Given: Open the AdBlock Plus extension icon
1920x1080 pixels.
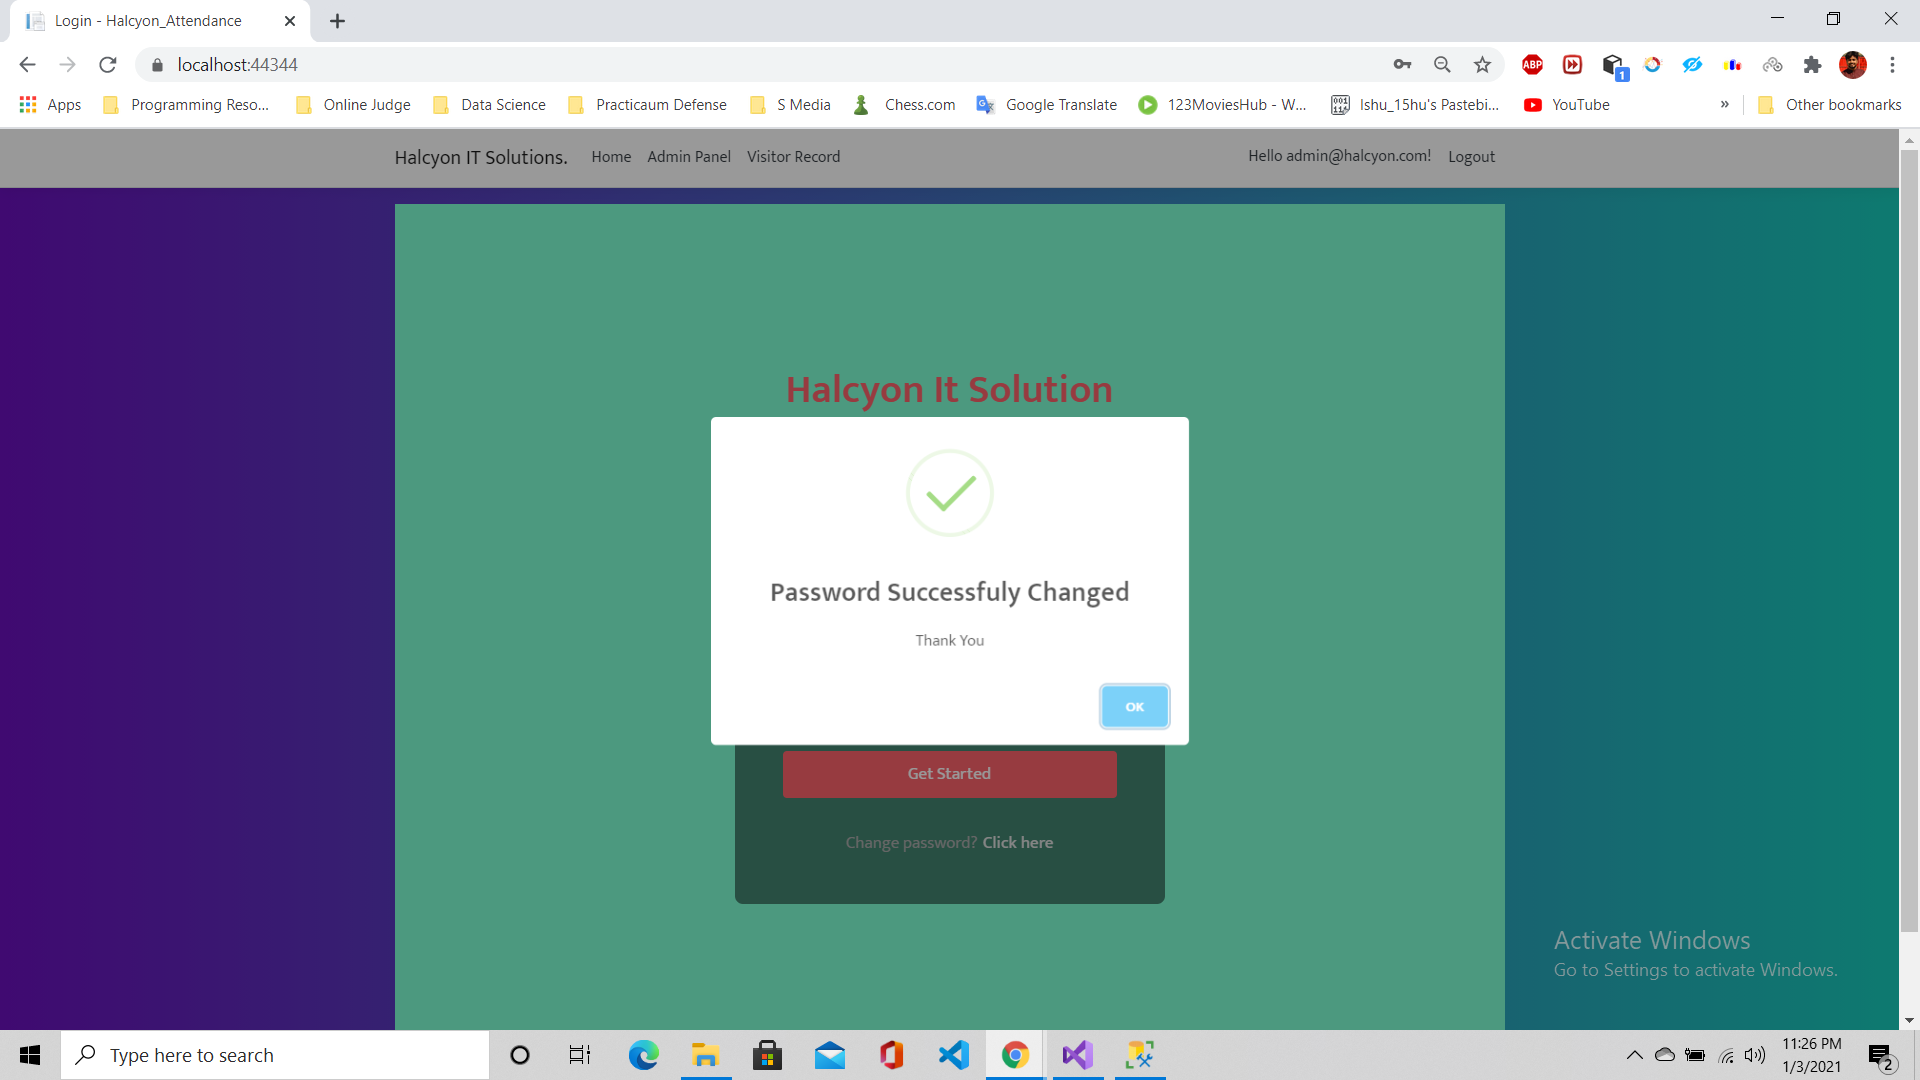Looking at the screenshot, I should [x=1532, y=65].
